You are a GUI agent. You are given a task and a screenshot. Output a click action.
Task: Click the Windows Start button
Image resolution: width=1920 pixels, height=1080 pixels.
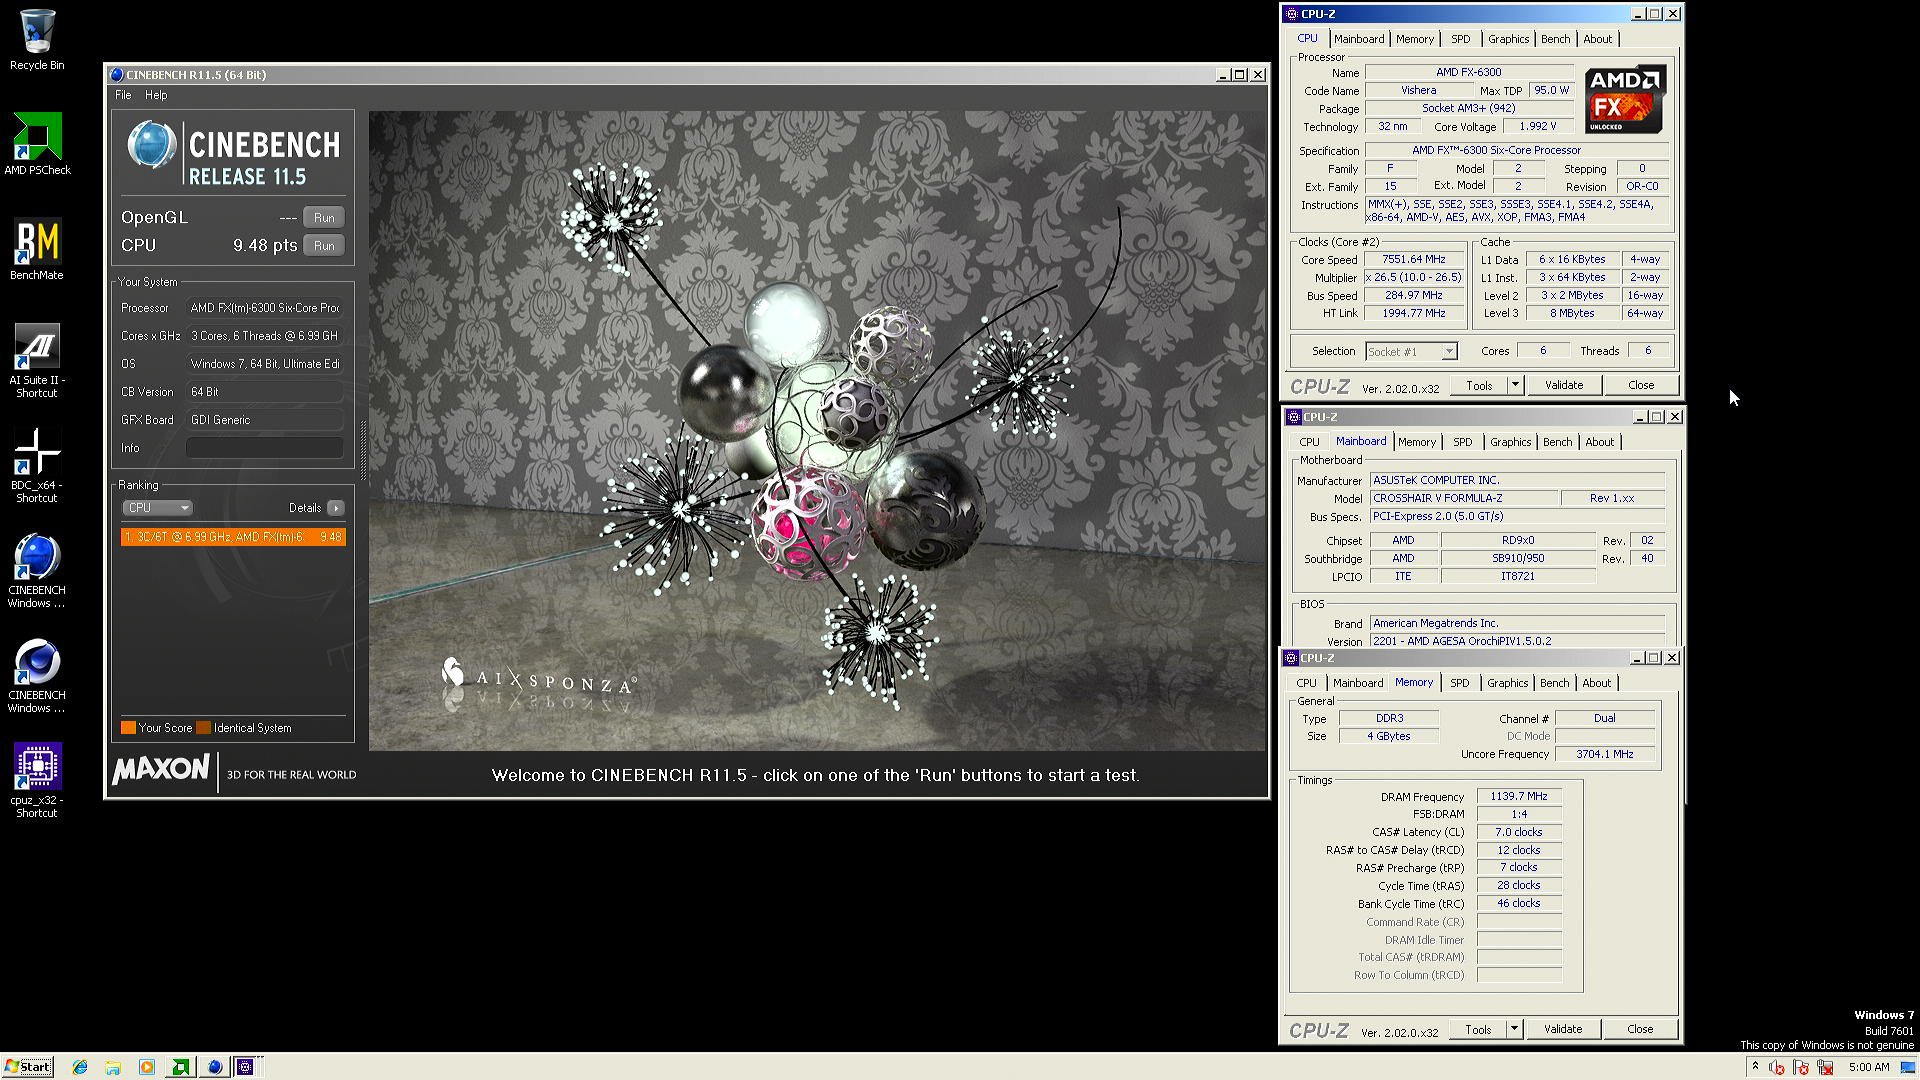pos(27,1067)
